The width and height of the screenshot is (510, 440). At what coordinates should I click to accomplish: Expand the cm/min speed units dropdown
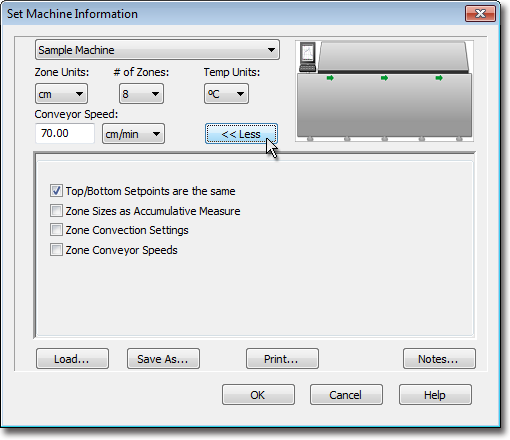133,134
